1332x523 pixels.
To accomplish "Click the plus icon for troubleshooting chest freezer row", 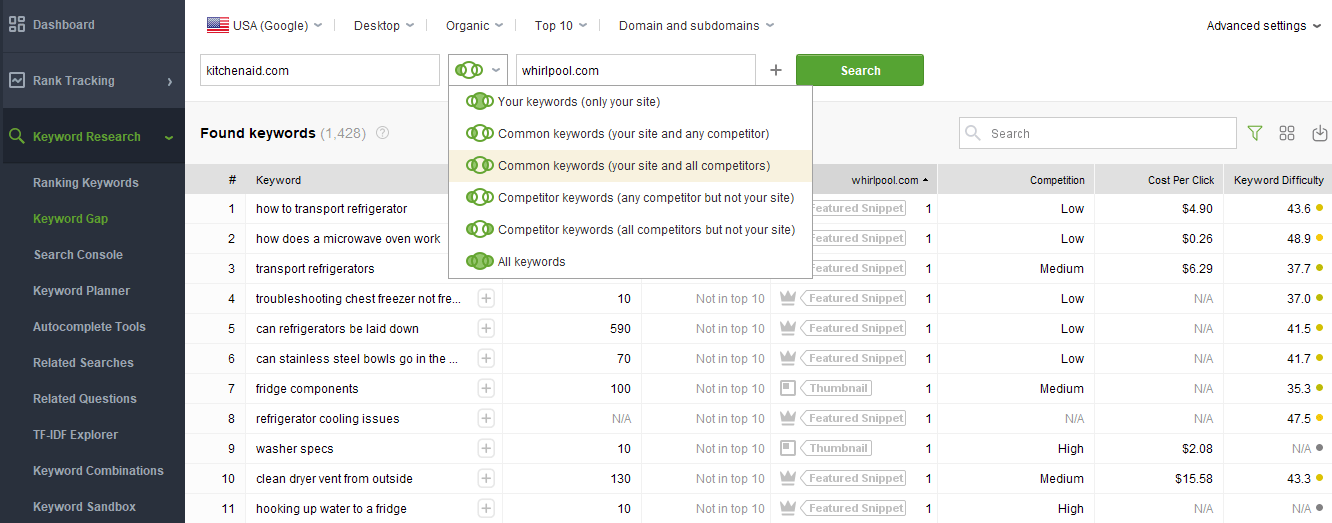I will tap(486, 298).
